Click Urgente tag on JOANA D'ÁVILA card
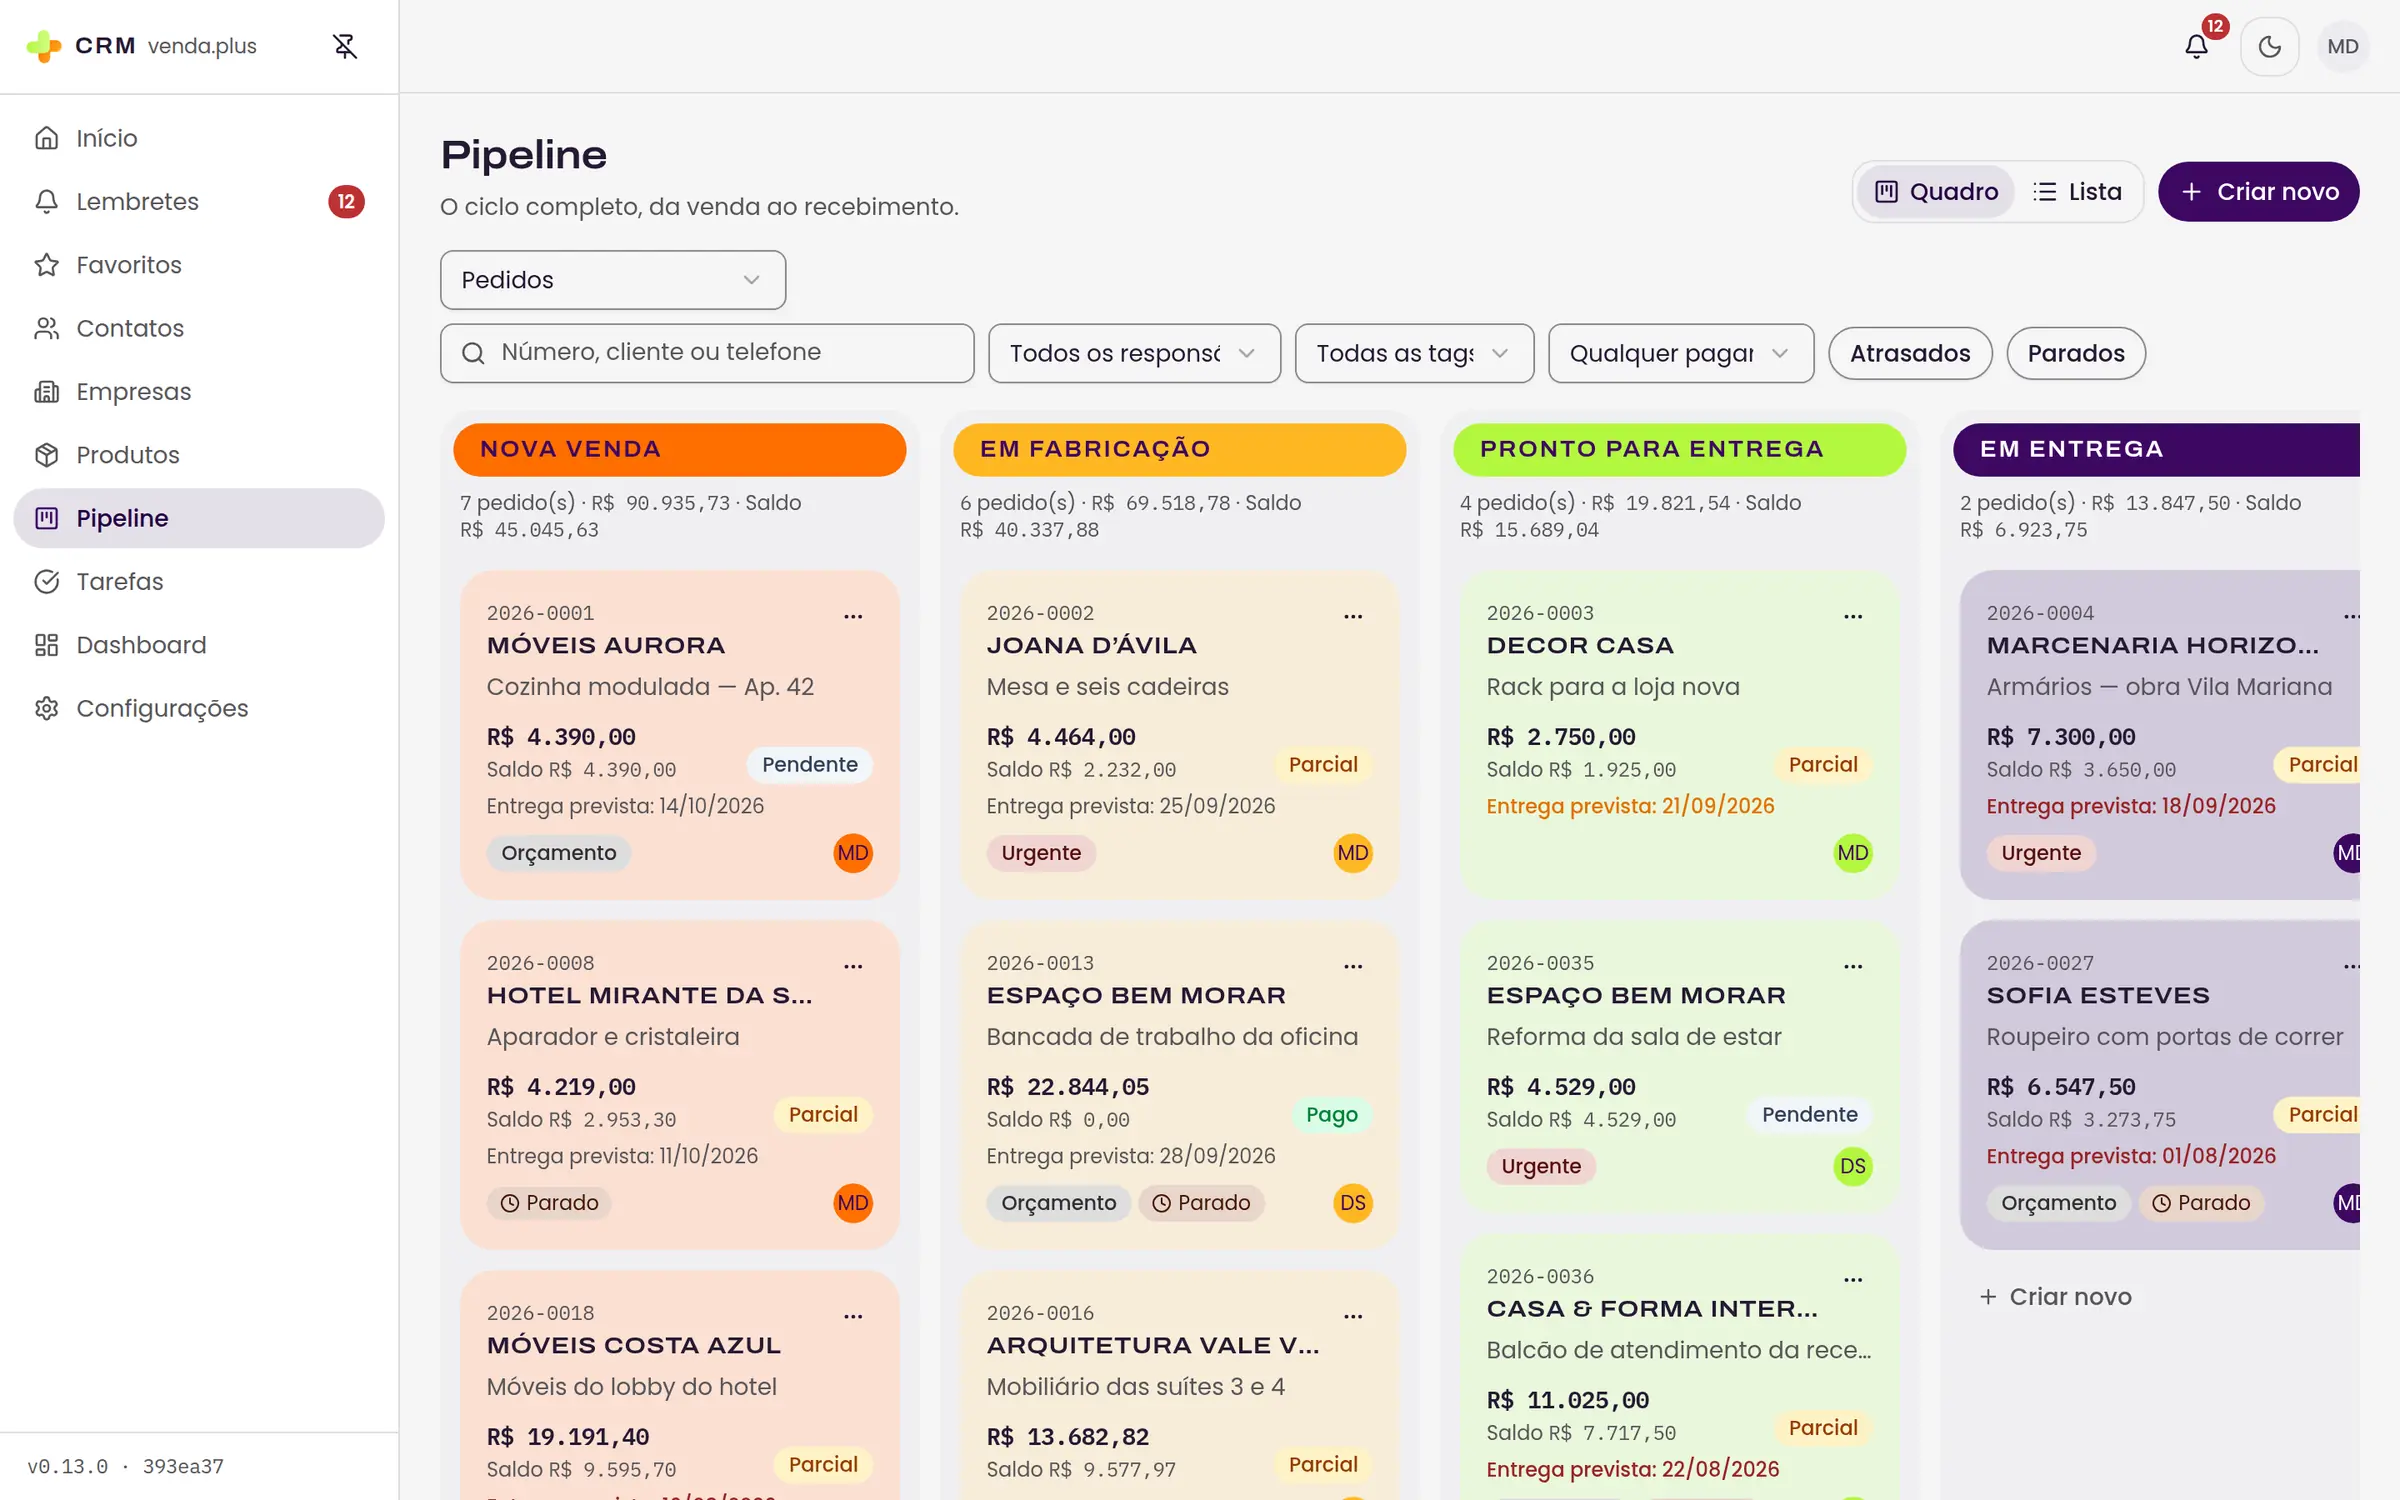 tap(1041, 853)
